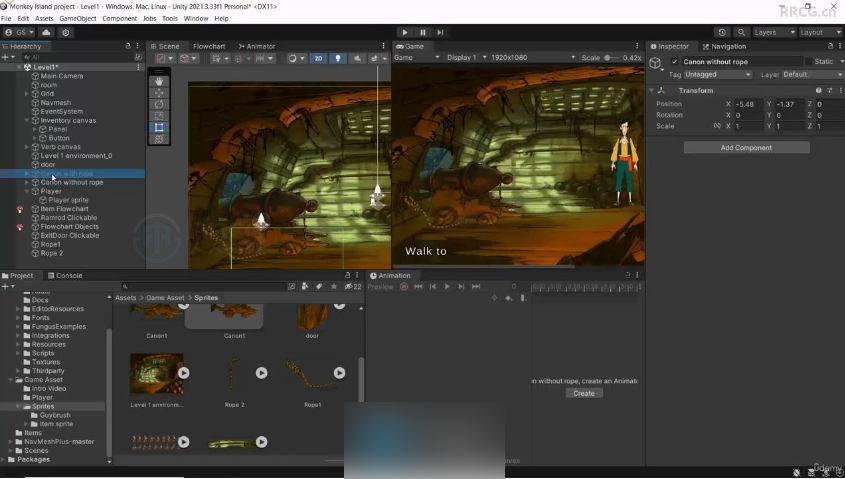The width and height of the screenshot is (845, 479).
Task: Expand the Verb canvas object in Hierarchy
Action: 27,147
